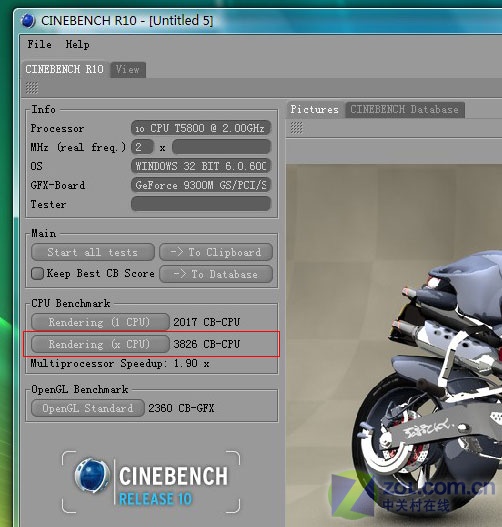Start the OpenGL Standard benchmark

88,408
